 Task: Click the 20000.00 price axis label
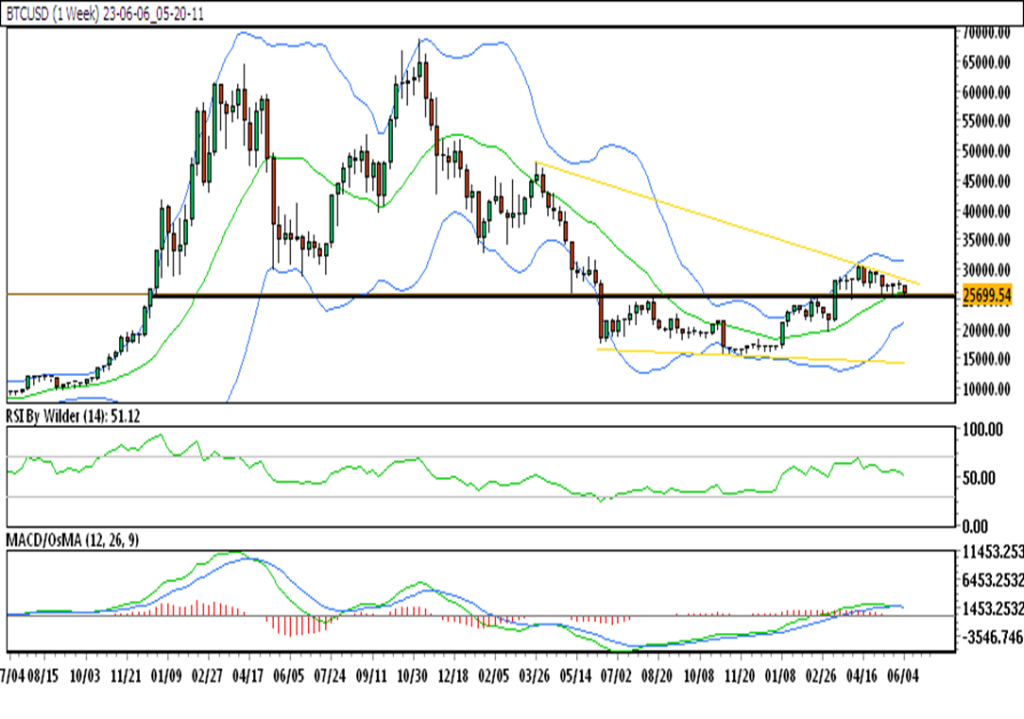[x=986, y=330]
